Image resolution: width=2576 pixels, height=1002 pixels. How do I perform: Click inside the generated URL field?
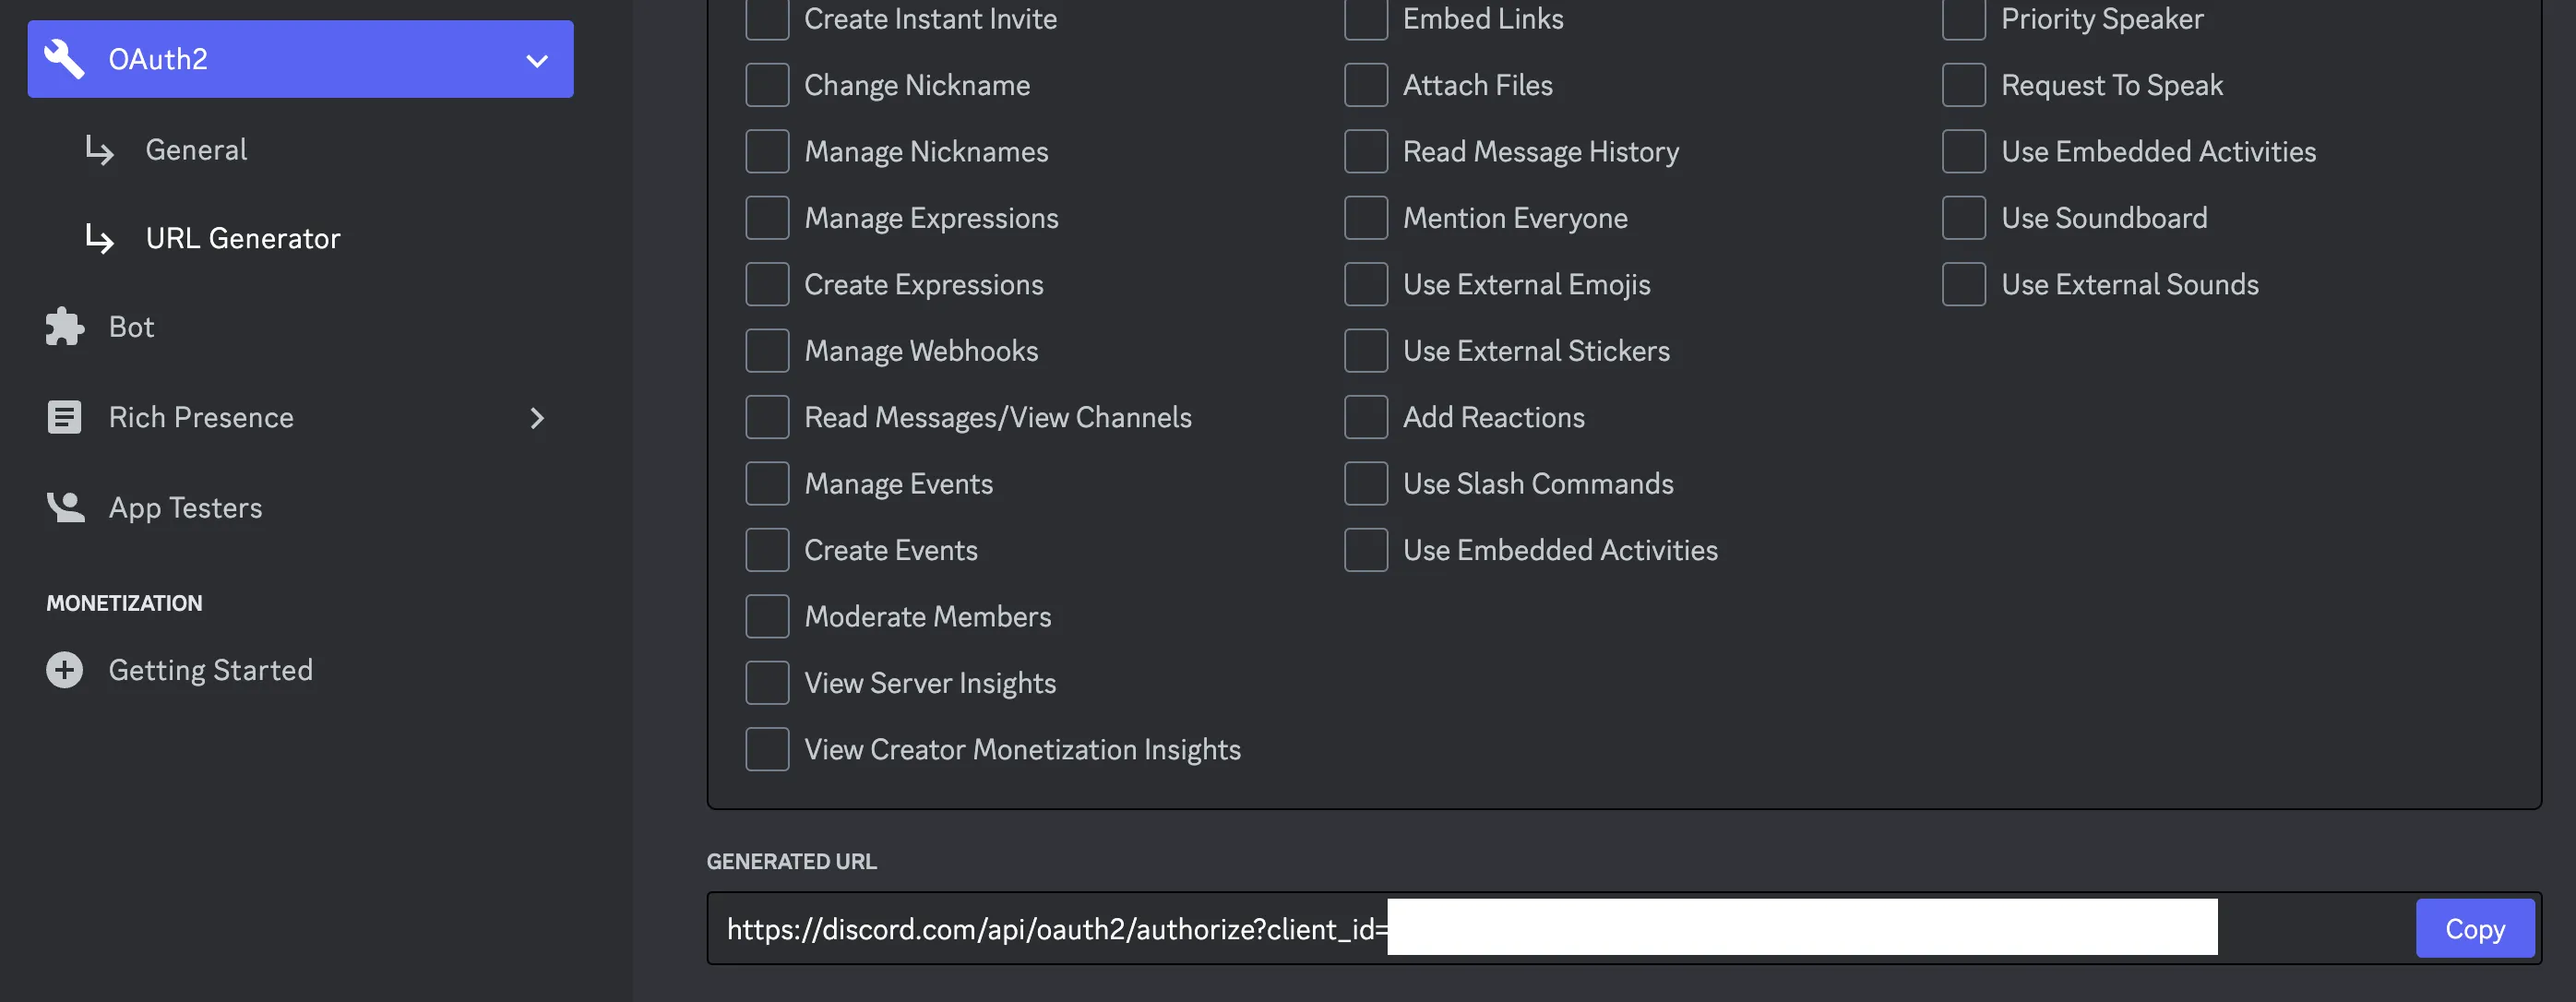click(1050, 929)
